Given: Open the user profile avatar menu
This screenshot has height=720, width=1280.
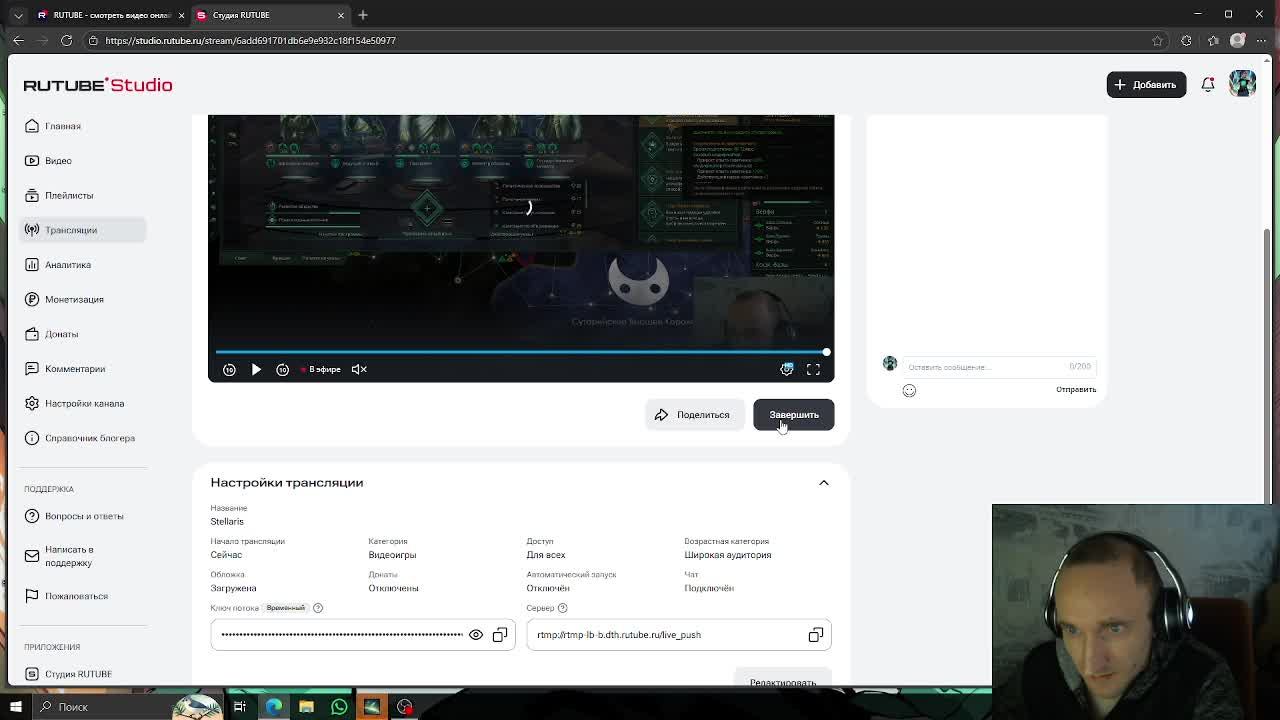Looking at the screenshot, I should pyautogui.click(x=1242, y=84).
